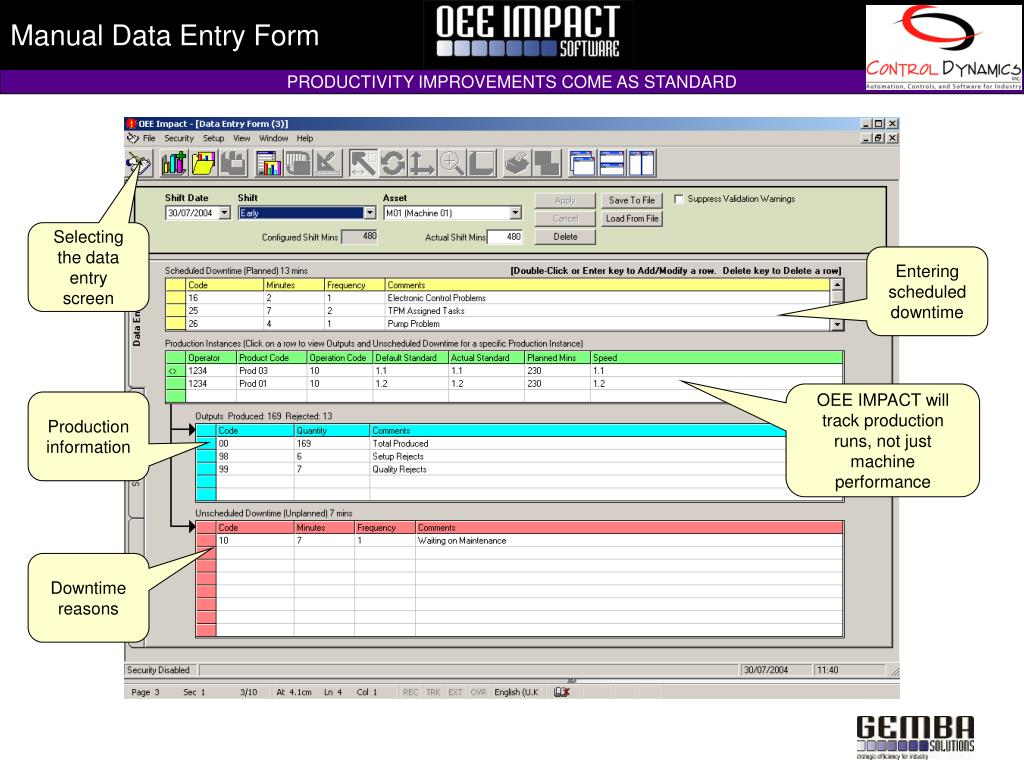
Task: Open the Window menu
Action: pos(273,138)
